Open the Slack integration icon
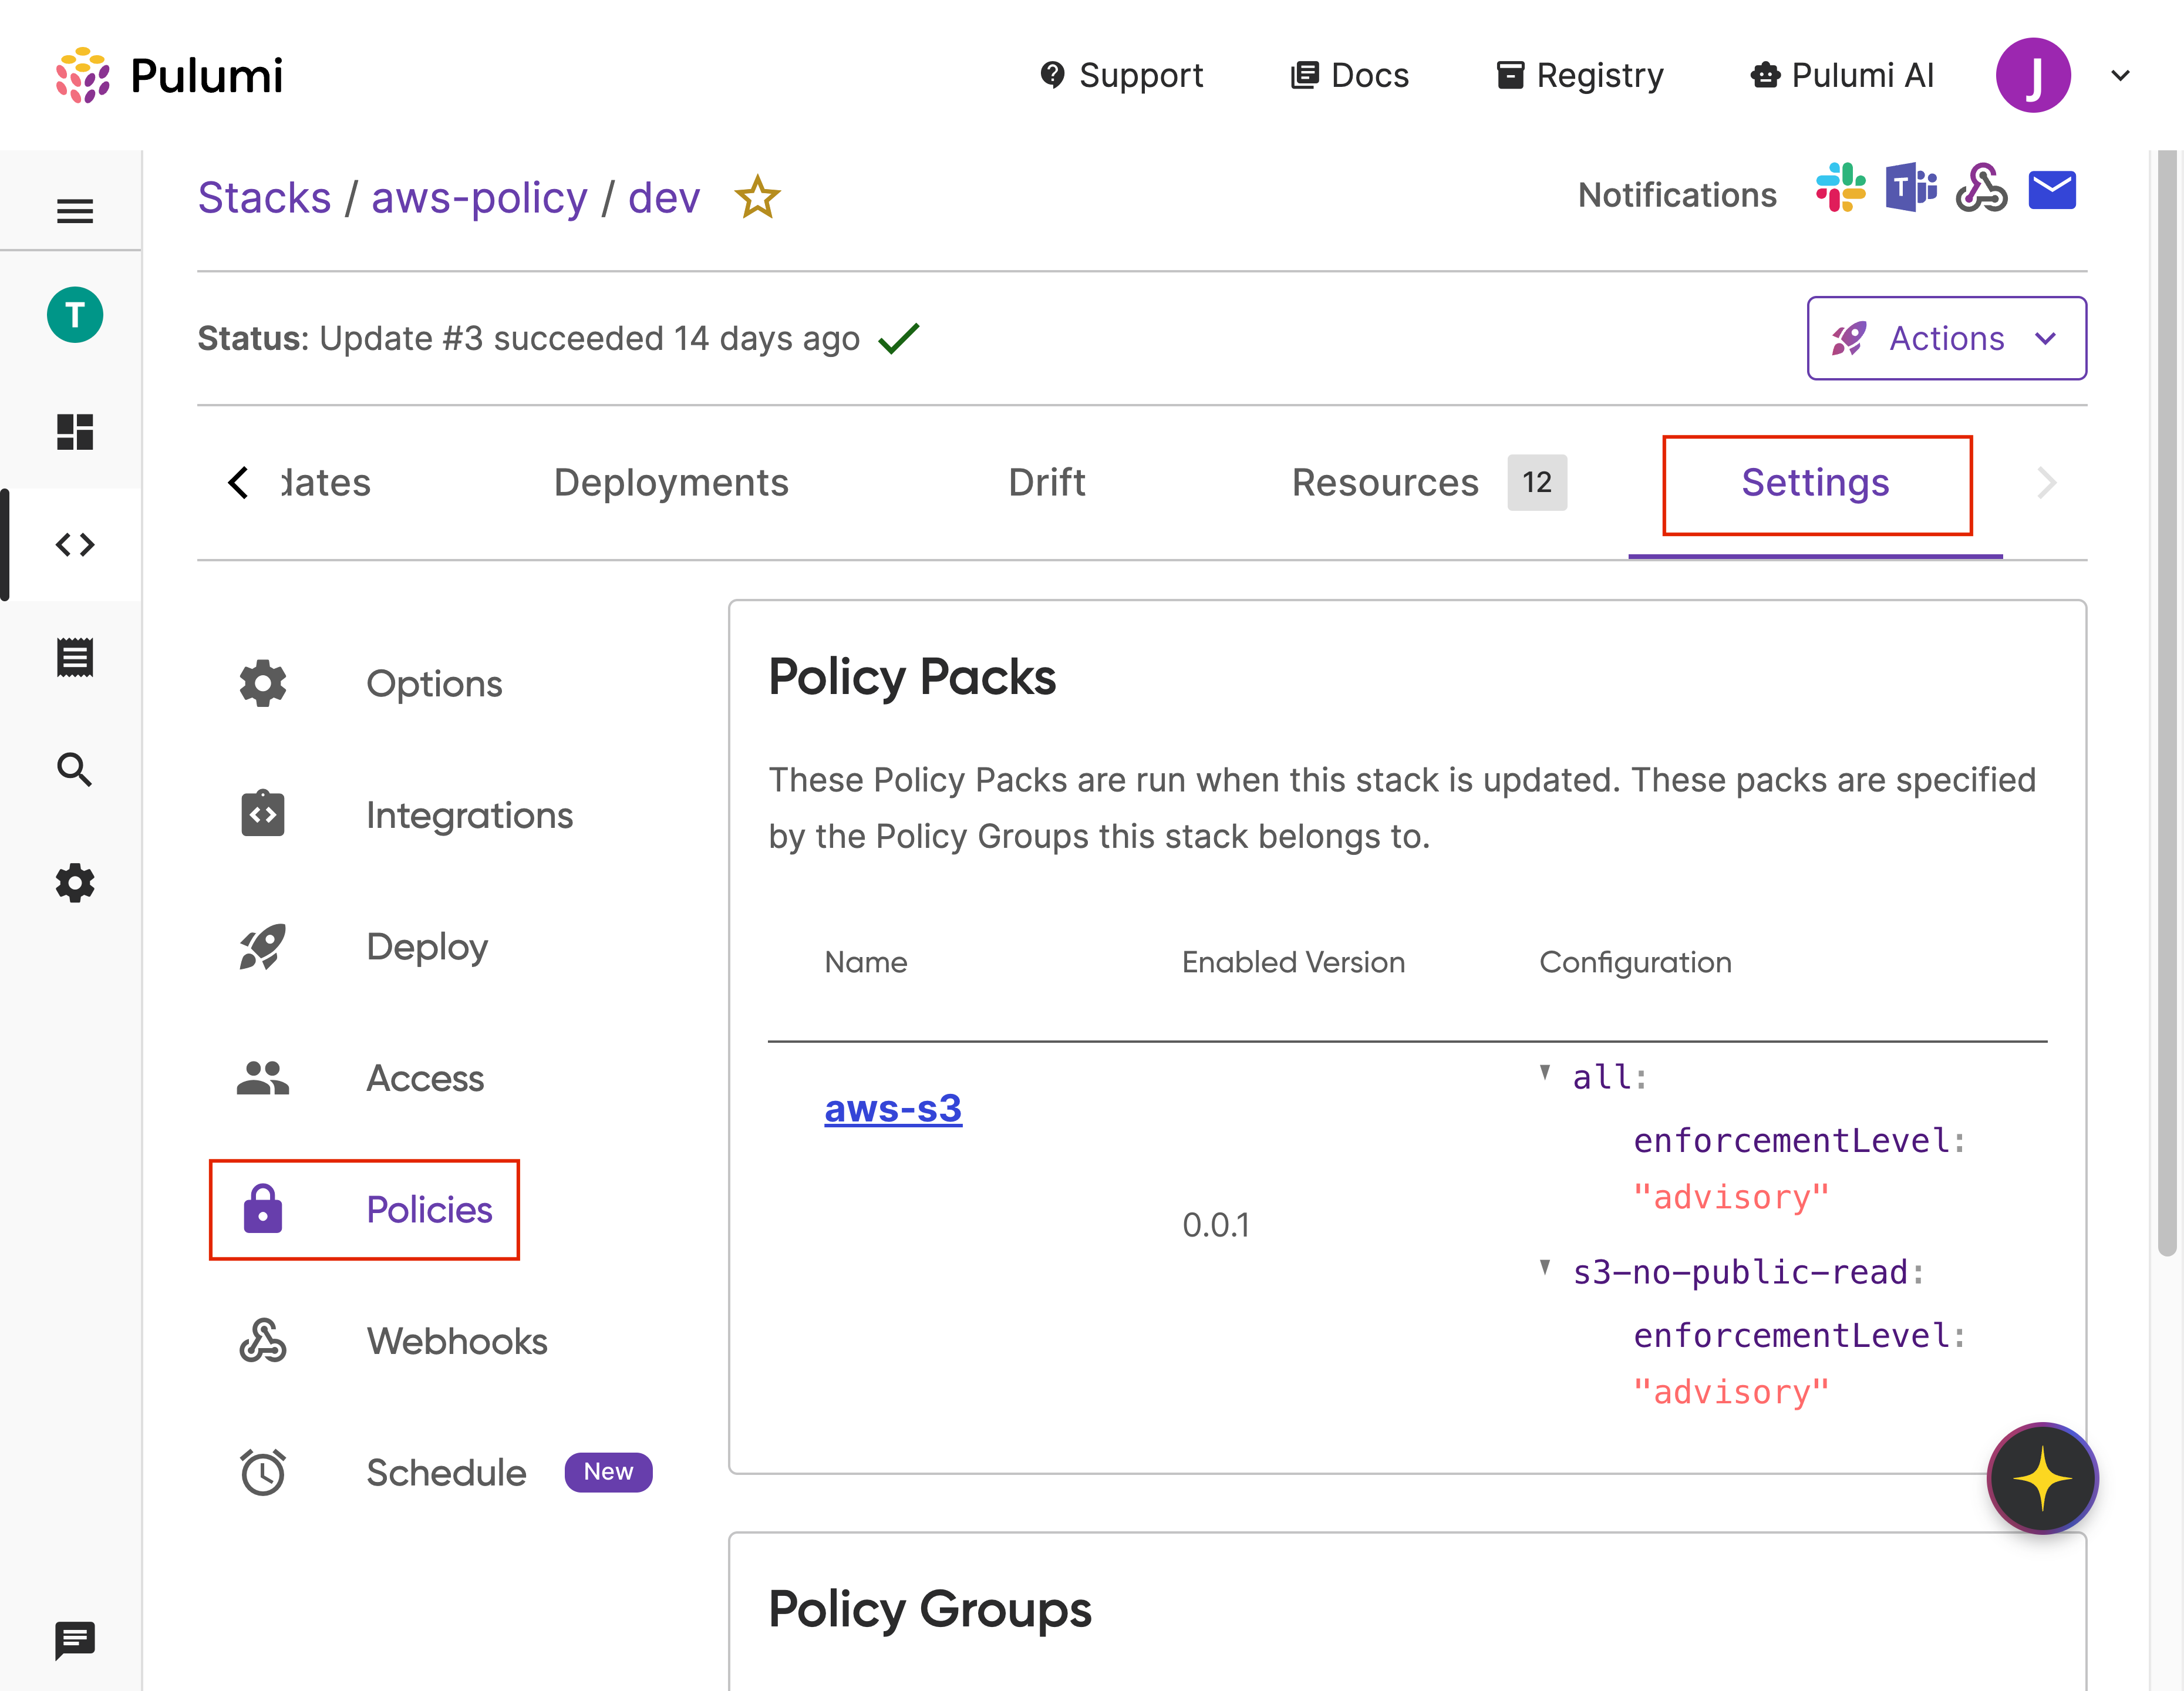The height and width of the screenshot is (1691, 2184). (x=1840, y=190)
